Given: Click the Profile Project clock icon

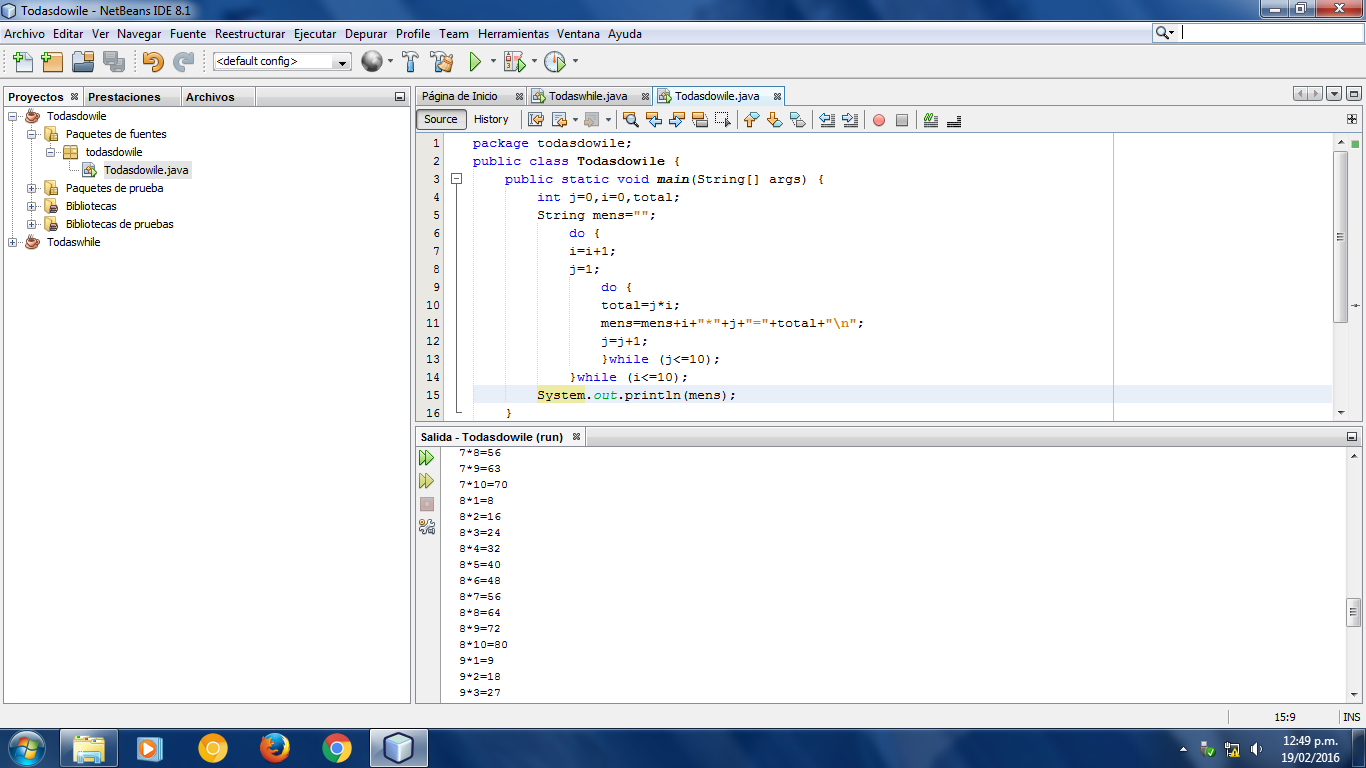Looking at the screenshot, I should pyautogui.click(x=555, y=62).
